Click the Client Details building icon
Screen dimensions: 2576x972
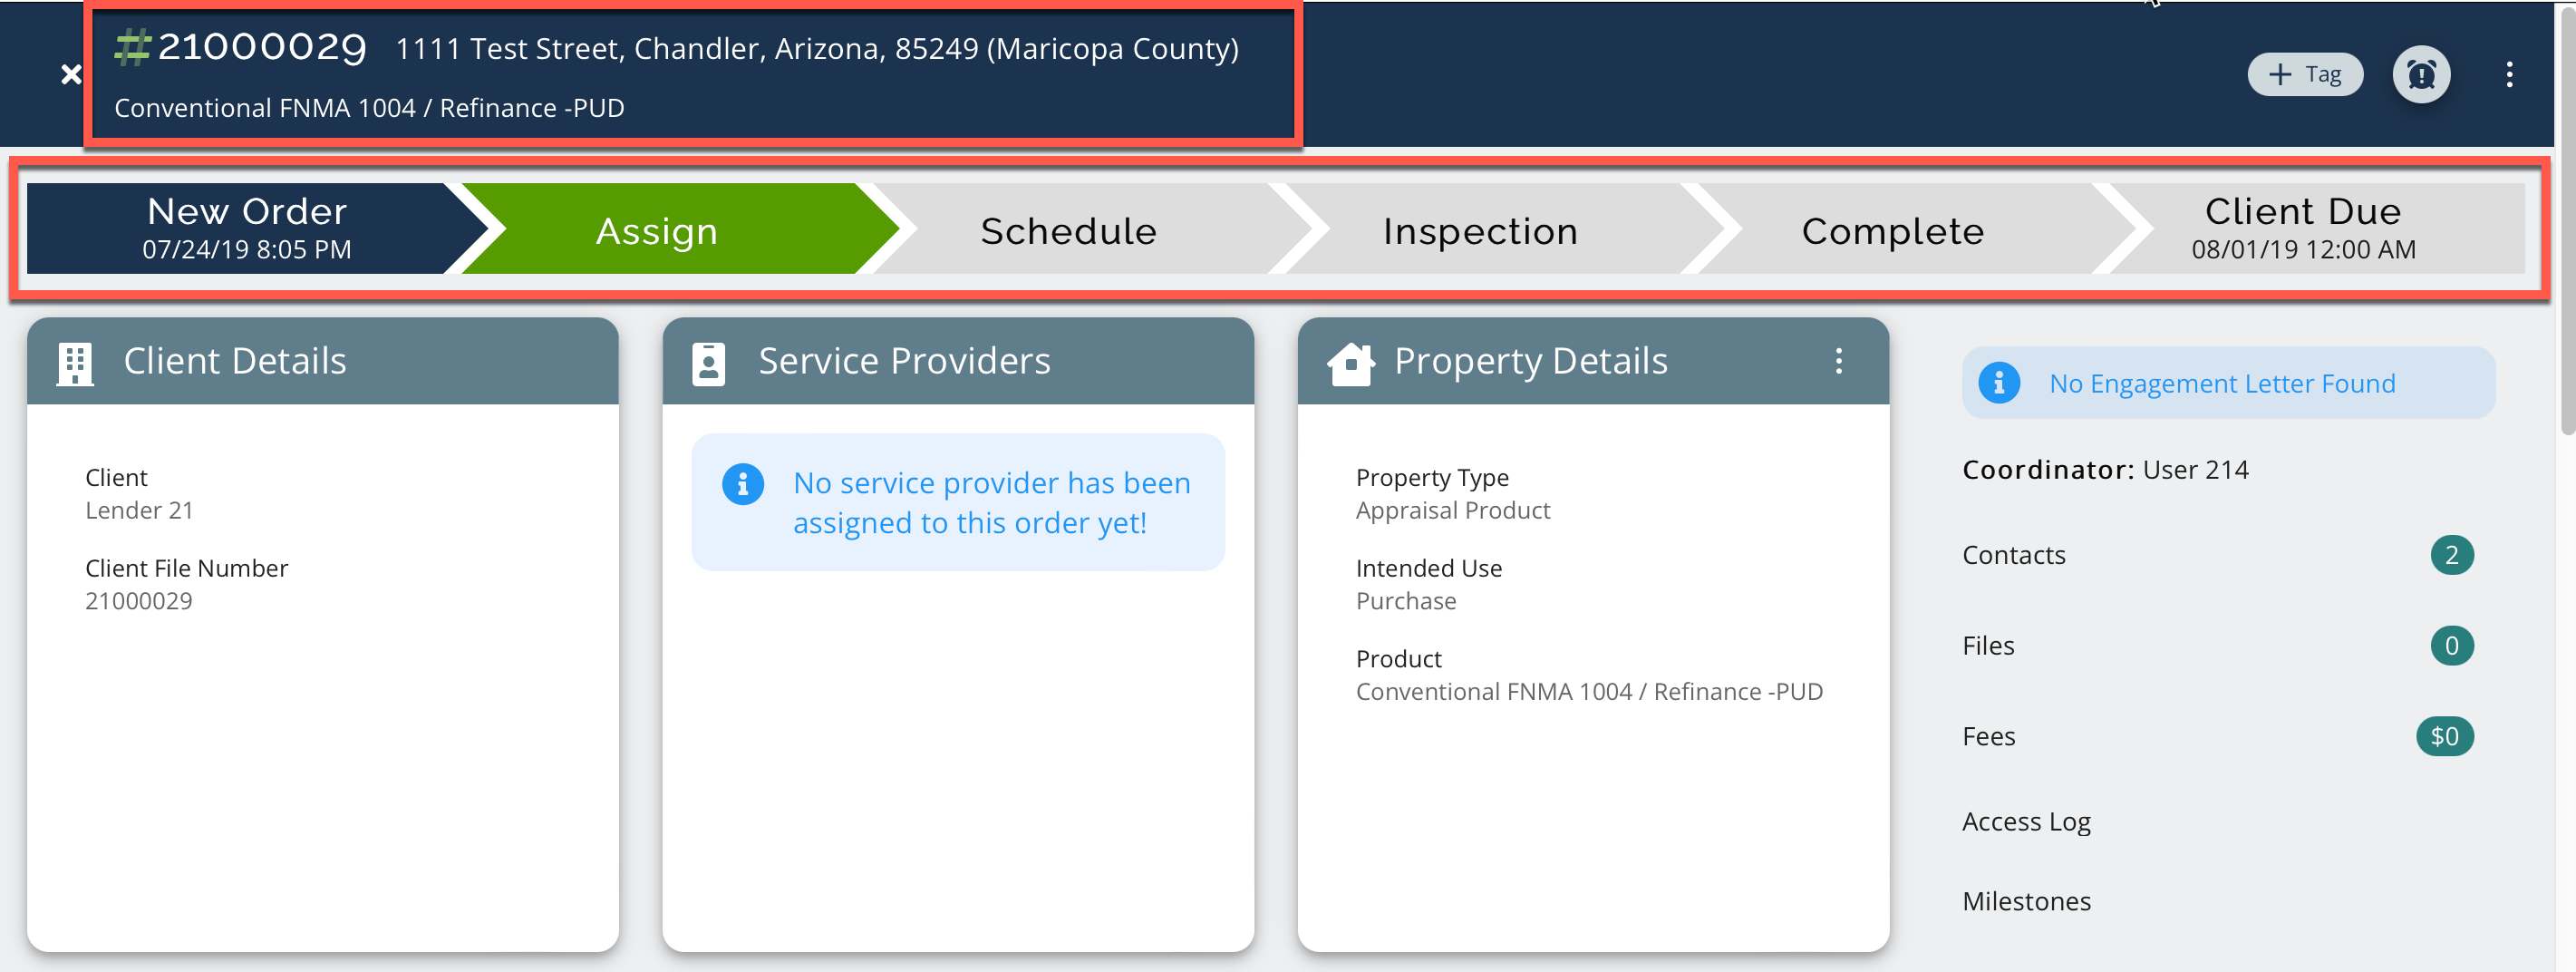pos(75,363)
